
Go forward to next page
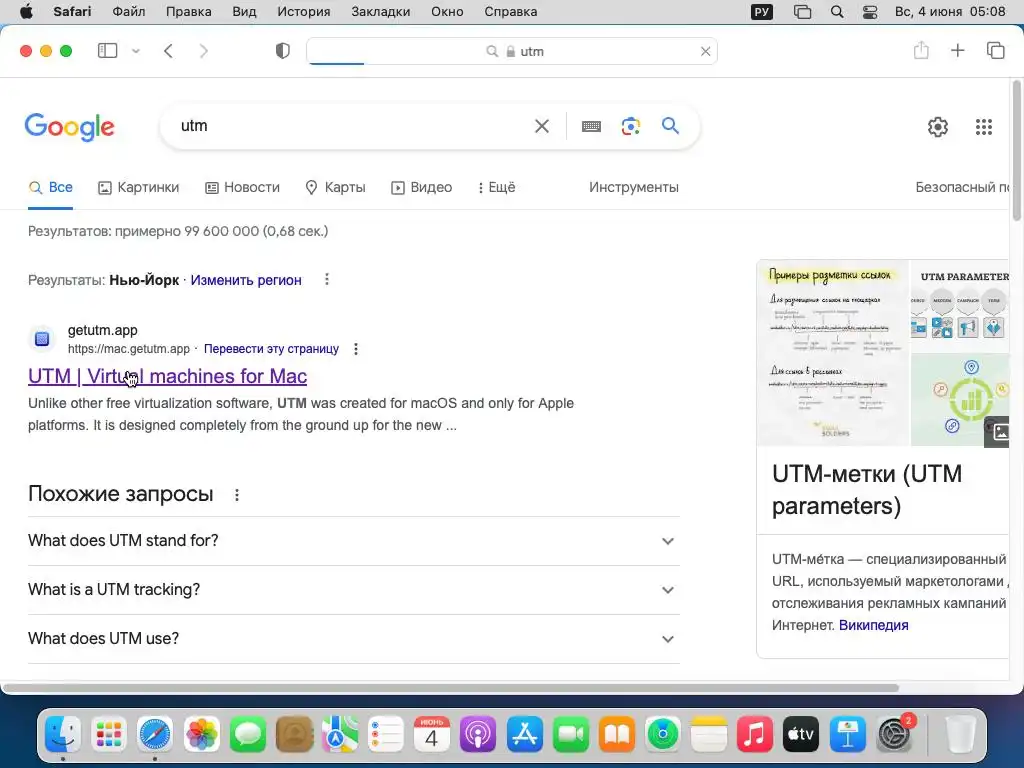click(204, 51)
